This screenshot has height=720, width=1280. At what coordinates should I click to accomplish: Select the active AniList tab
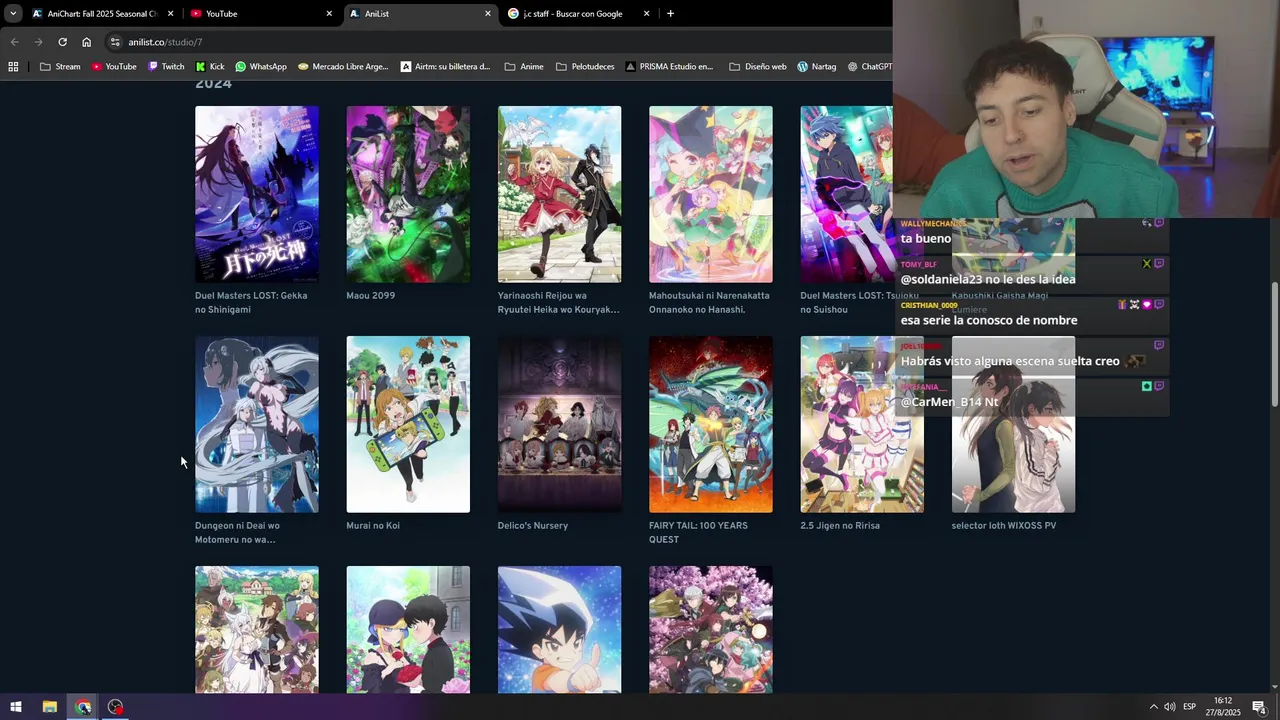[420, 14]
